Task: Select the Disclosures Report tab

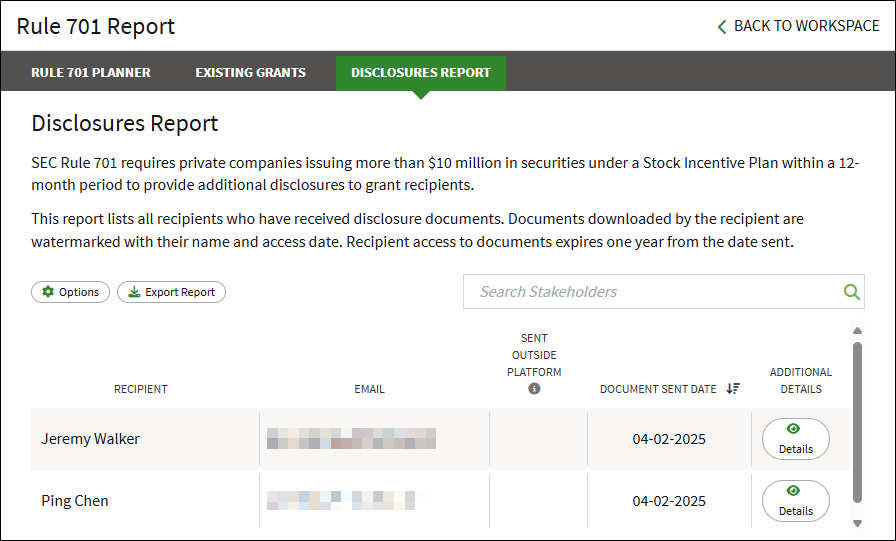Action: [x=420, y=72]
